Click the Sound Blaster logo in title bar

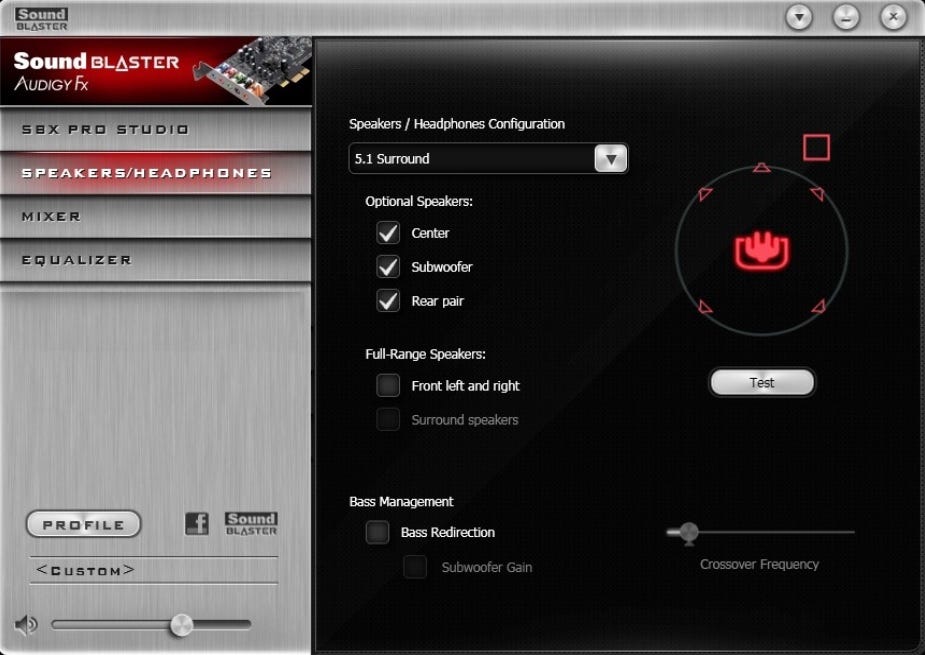(41, 19)
